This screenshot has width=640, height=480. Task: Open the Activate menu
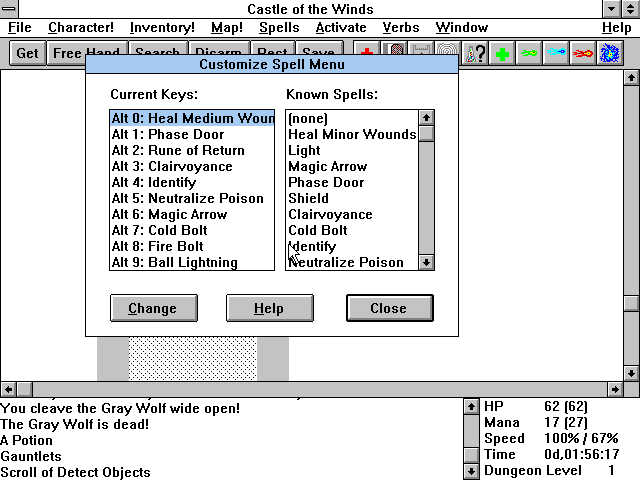pyautogui.click(x=341, y=28)
